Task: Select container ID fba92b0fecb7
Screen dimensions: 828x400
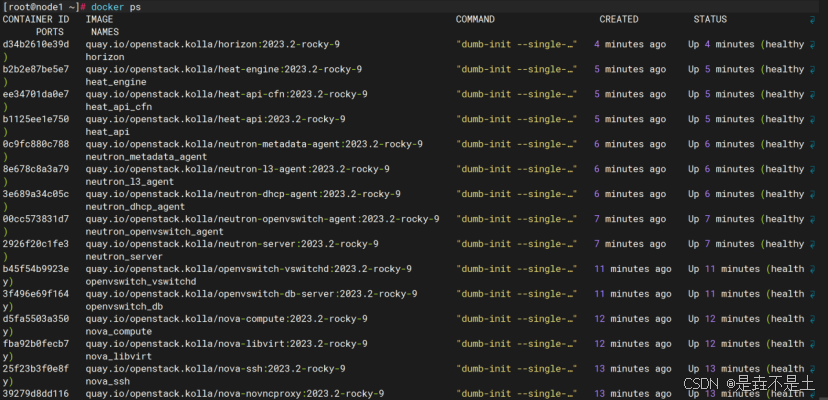Action: (36, 343)
